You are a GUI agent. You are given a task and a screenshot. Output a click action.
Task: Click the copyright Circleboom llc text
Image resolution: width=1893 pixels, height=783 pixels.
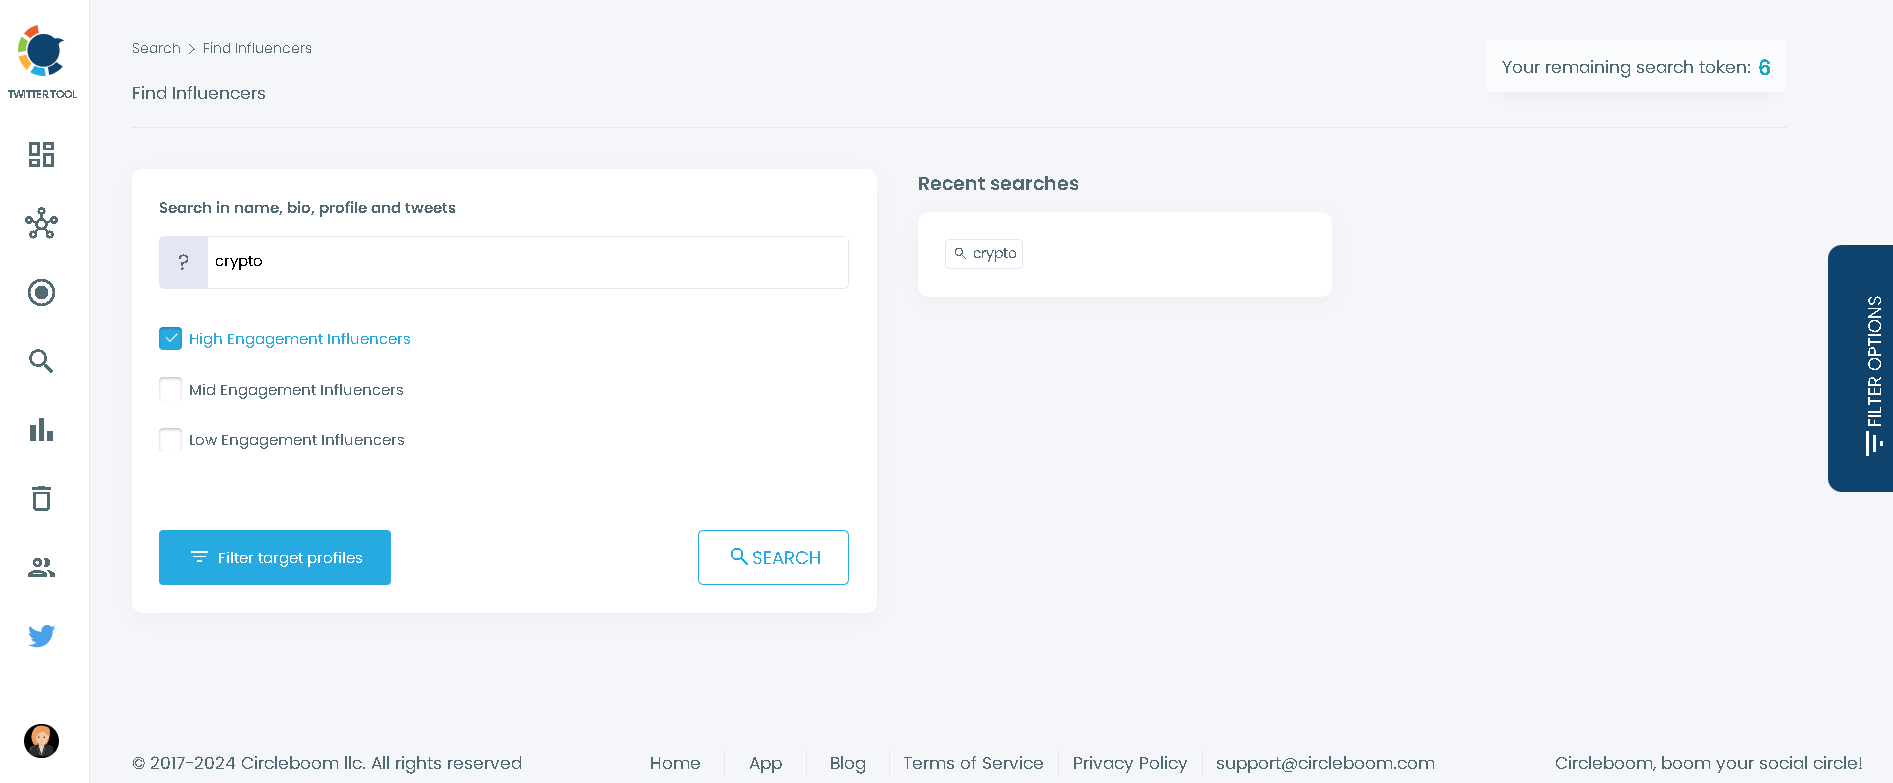point(327,763)
